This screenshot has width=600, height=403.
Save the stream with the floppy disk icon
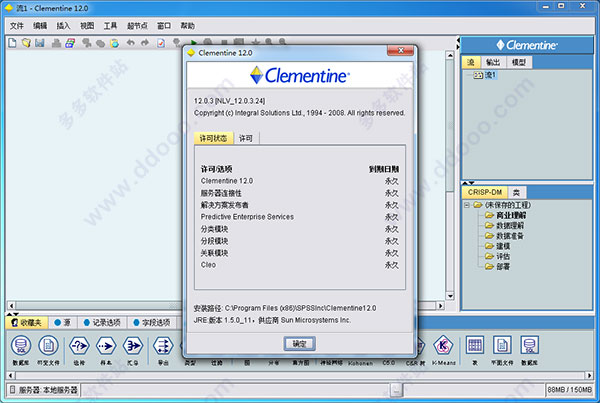[39, 42]
